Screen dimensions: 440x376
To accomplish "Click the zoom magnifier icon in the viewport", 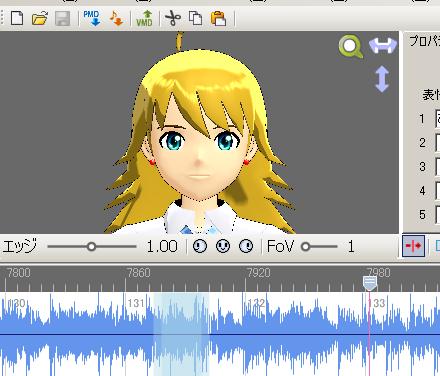I will click(351, 47).
